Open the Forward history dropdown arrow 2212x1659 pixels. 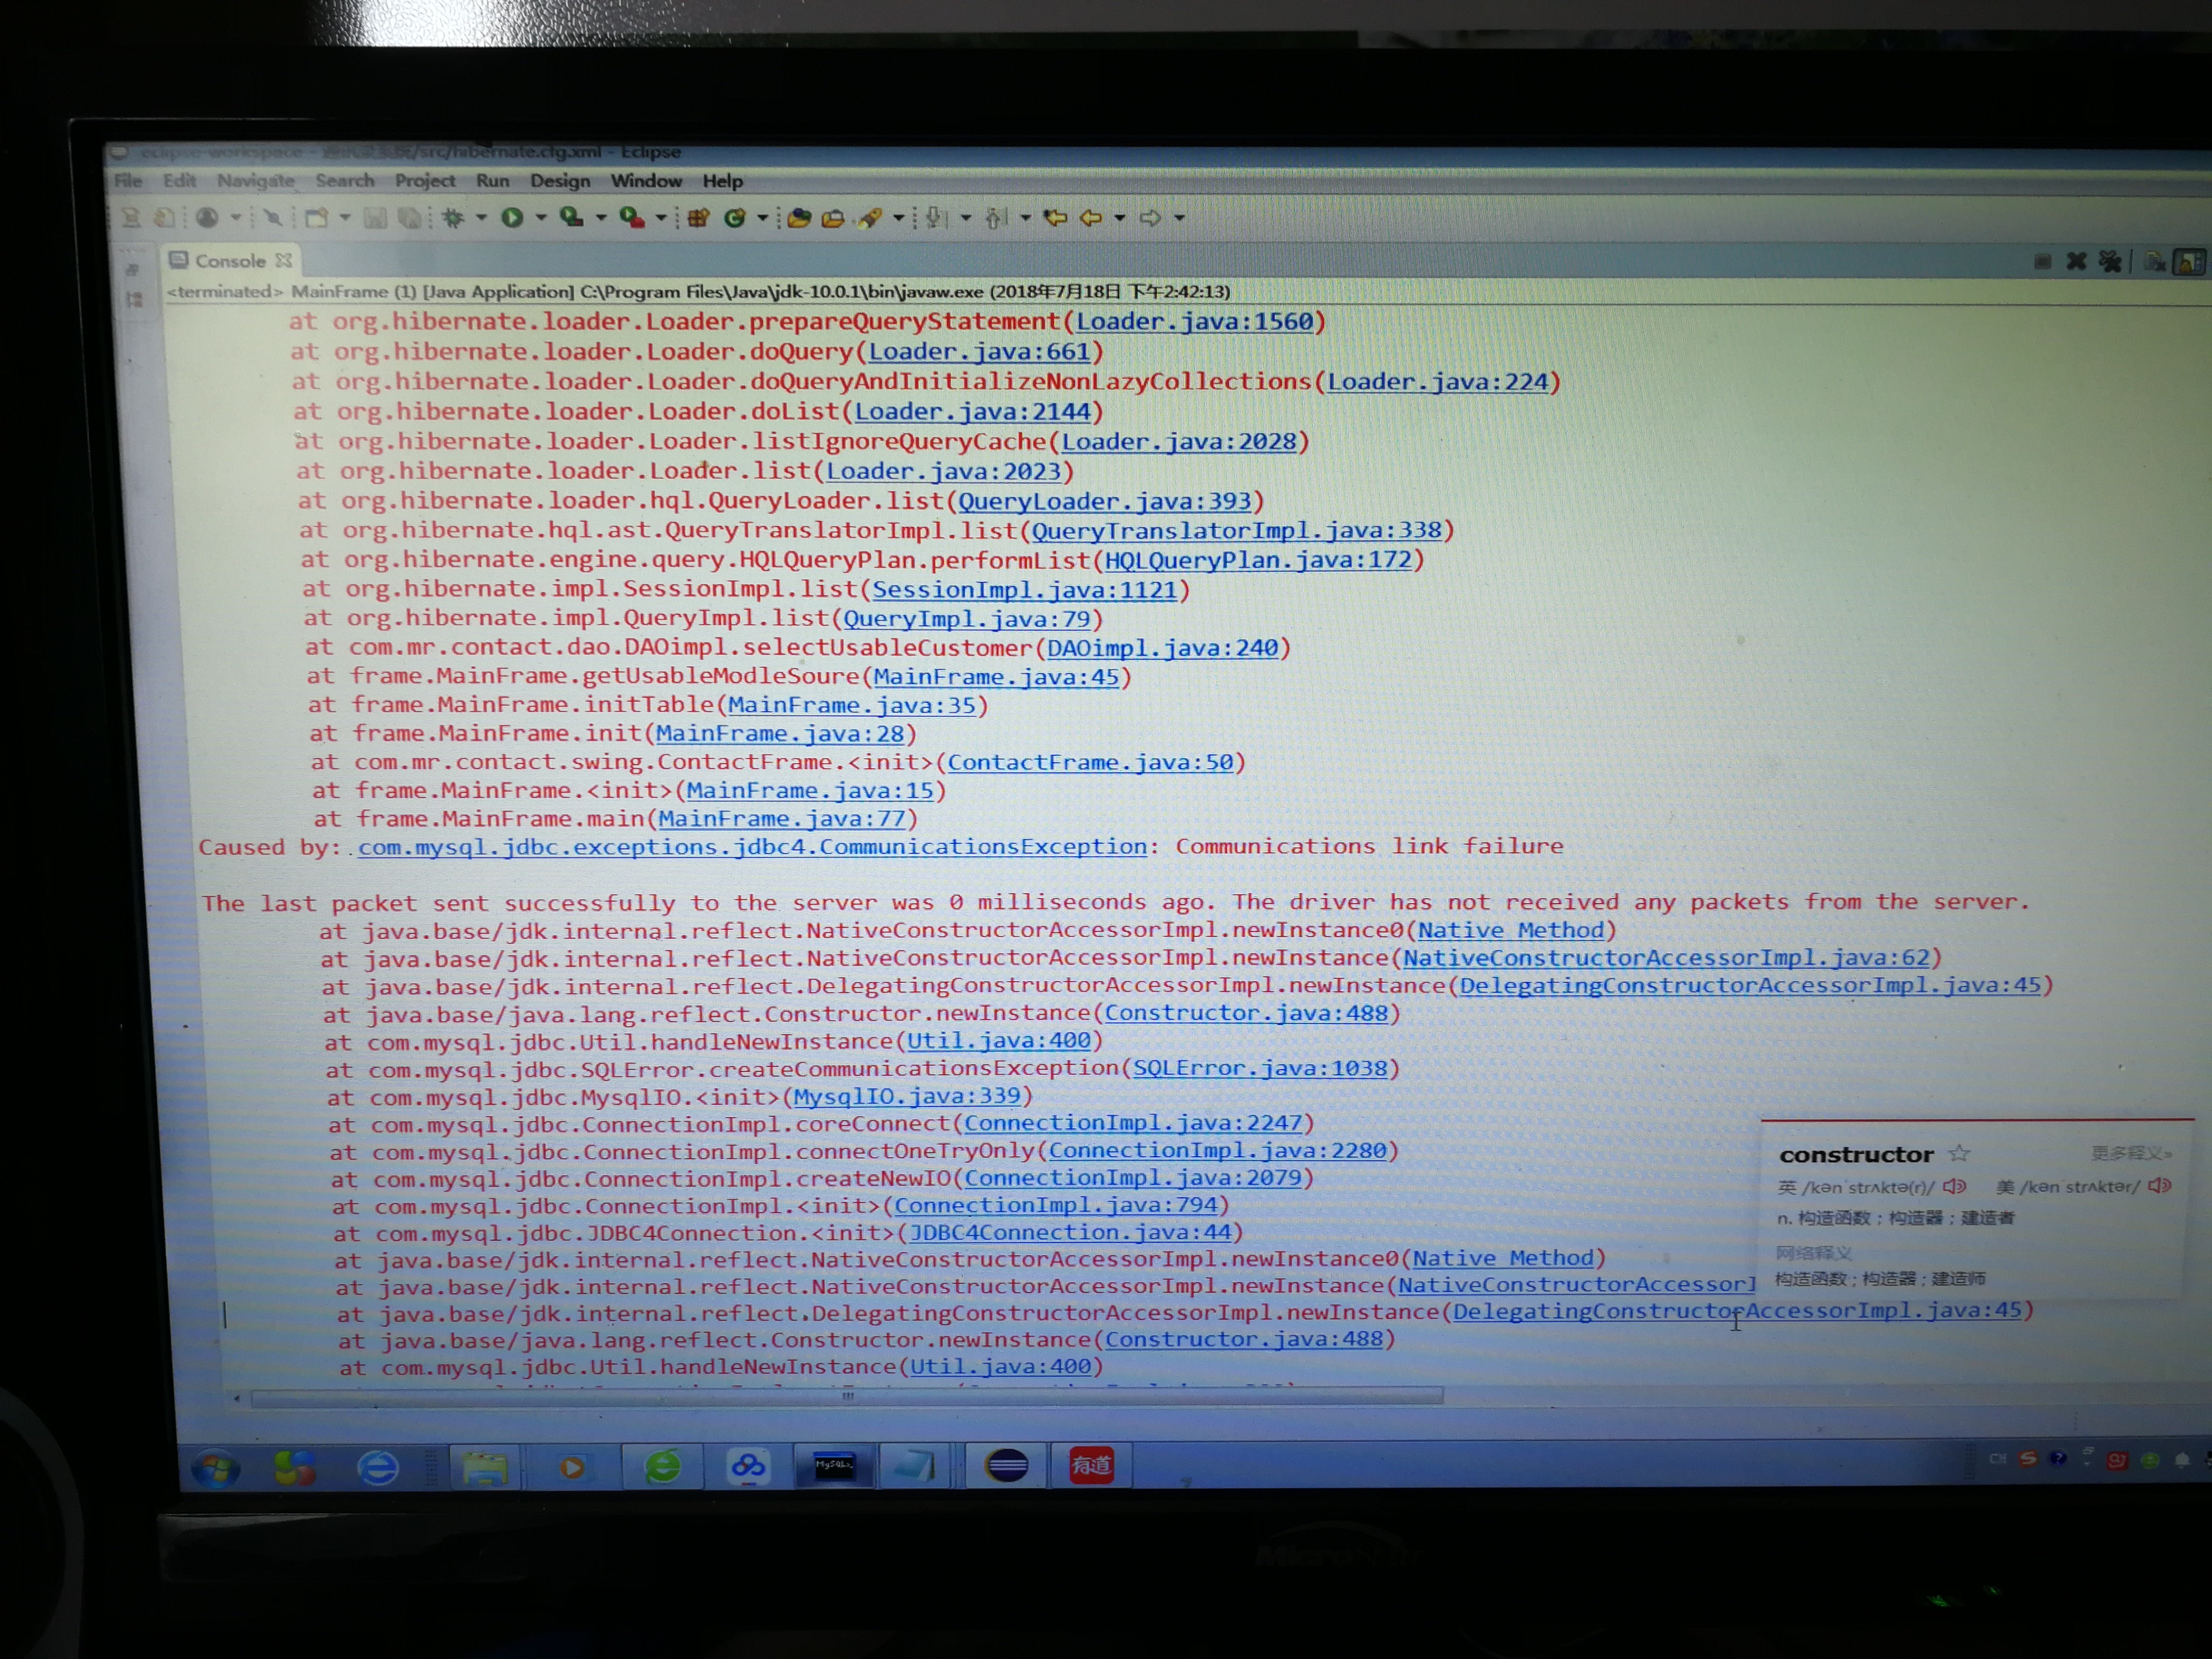pos(1180,217)
